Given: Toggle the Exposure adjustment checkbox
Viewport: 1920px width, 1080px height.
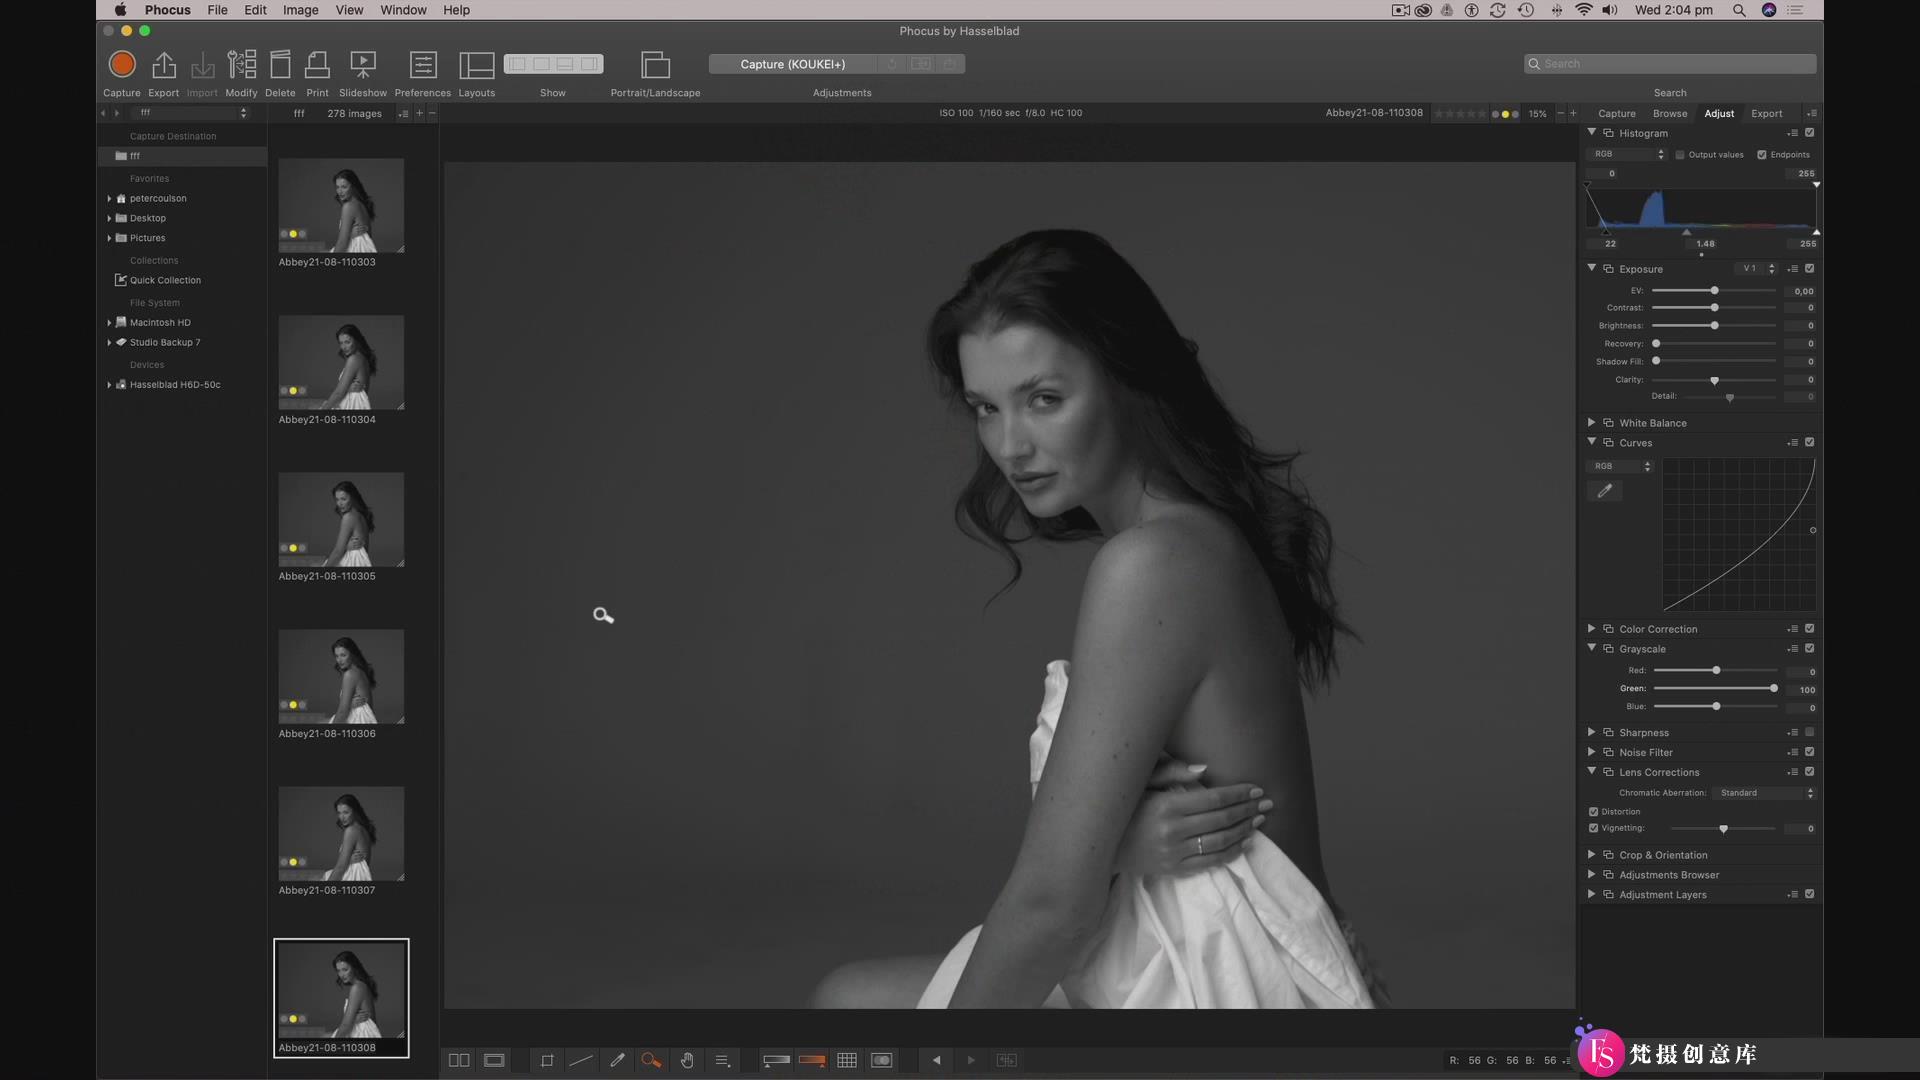Looking at the screenshot, I should pyautogui.click(x=1809, y=269).
